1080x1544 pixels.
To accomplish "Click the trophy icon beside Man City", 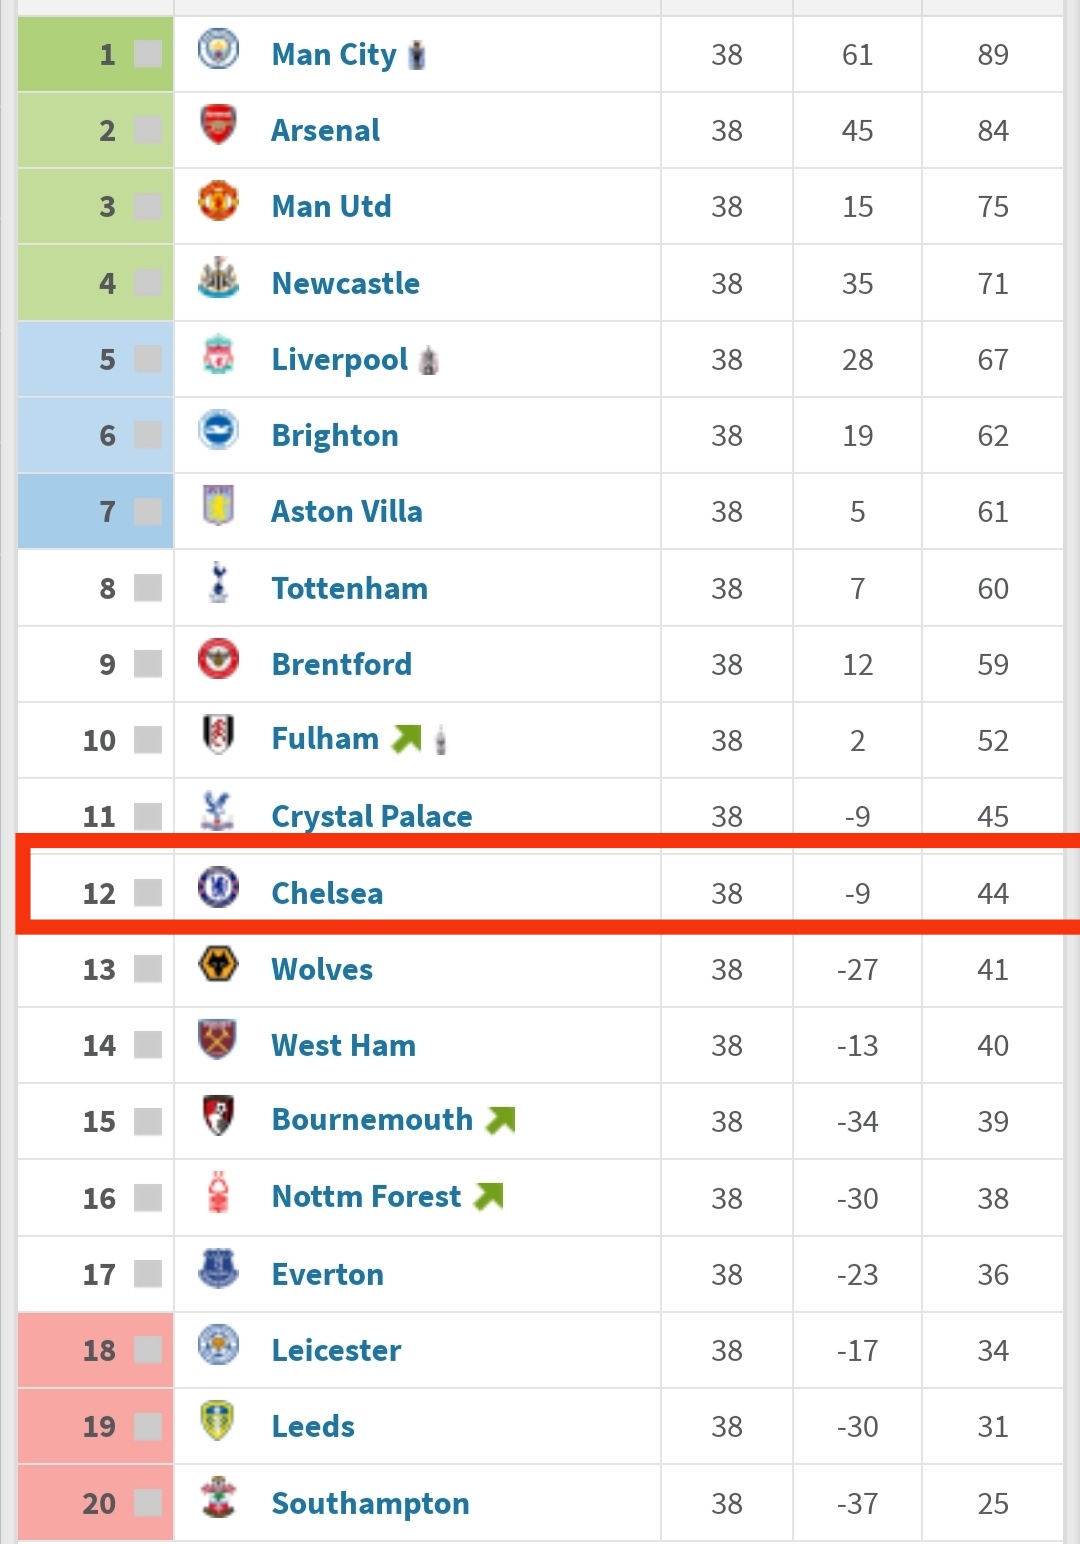I will (x=417, y=54).
